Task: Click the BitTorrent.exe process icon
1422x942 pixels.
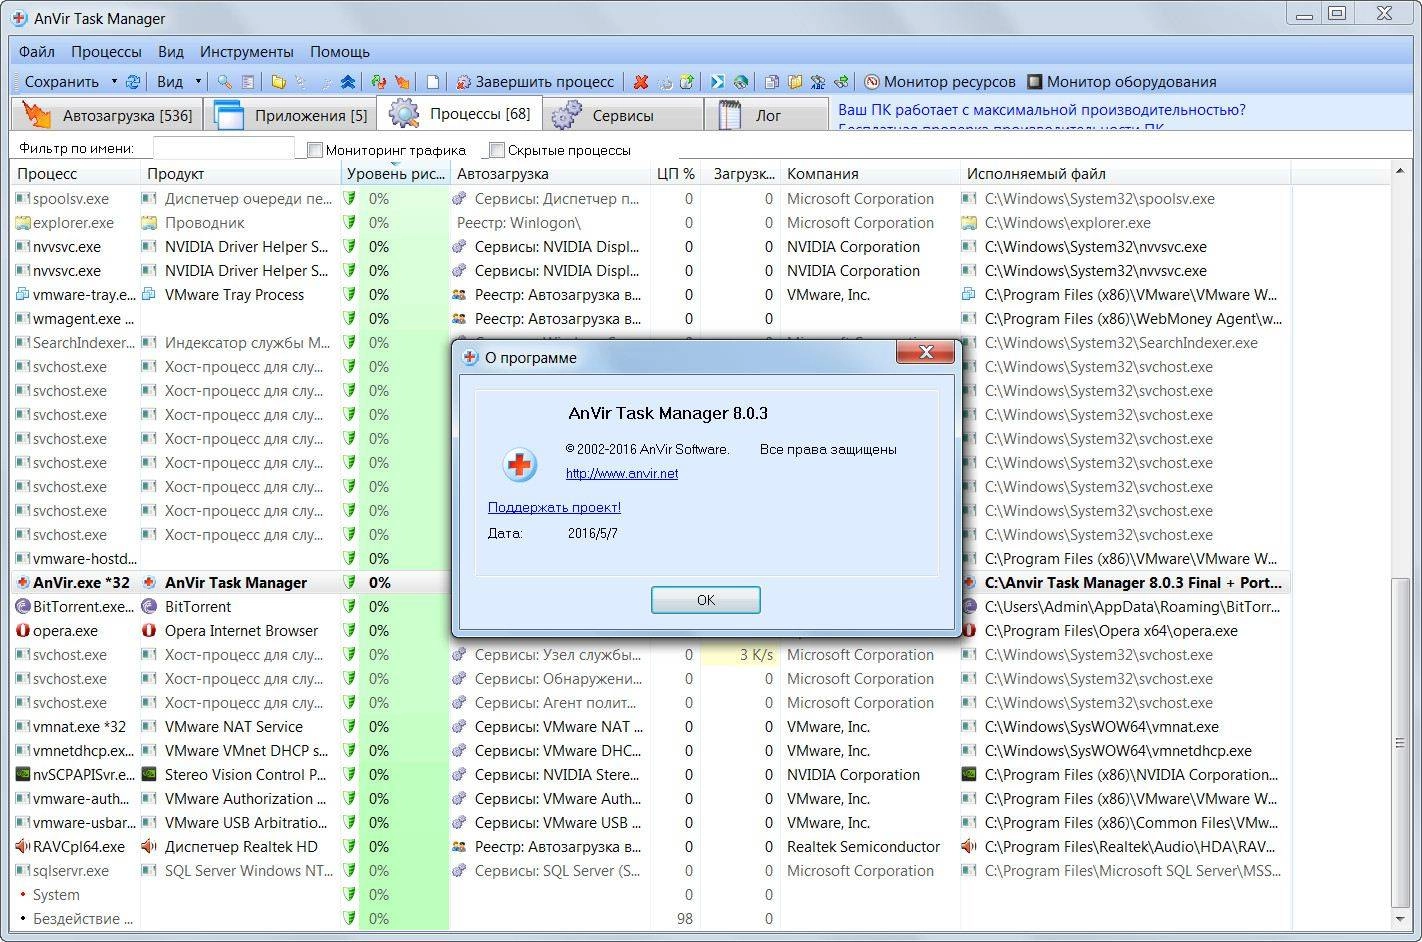Action: tap(23, 607)
